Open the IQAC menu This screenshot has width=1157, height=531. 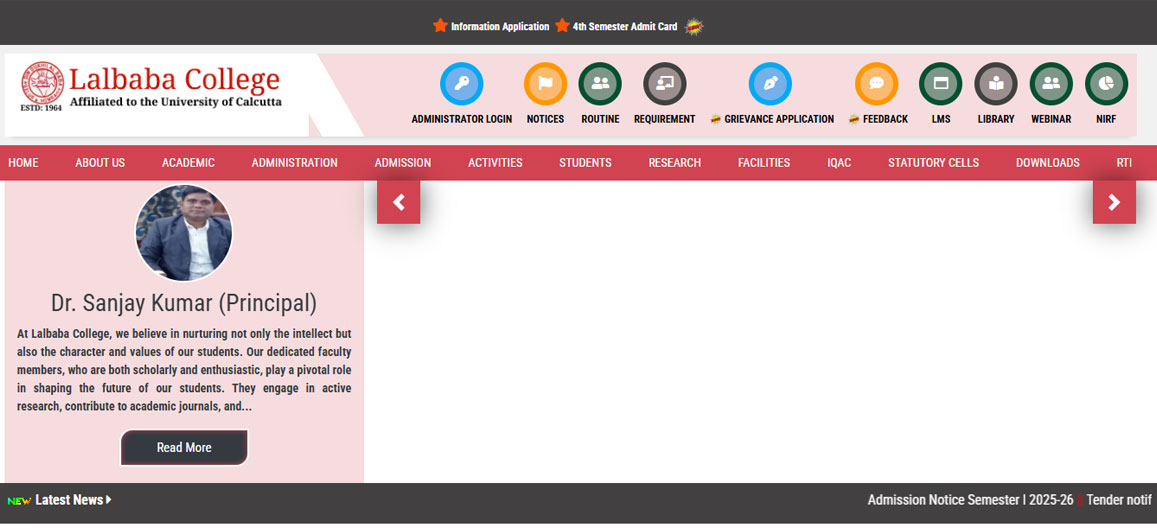839,163
